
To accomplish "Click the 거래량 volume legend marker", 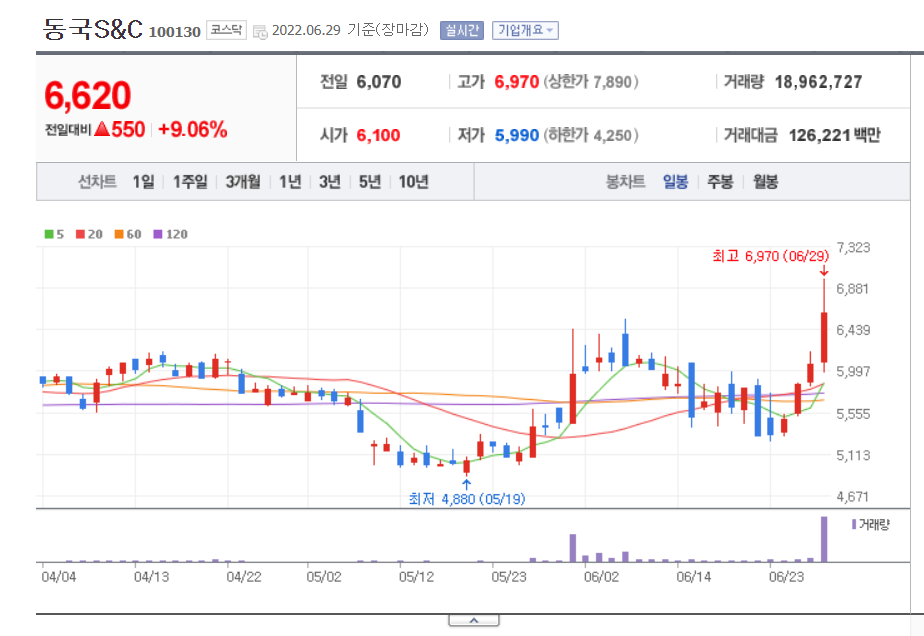I will click(854, 524).
